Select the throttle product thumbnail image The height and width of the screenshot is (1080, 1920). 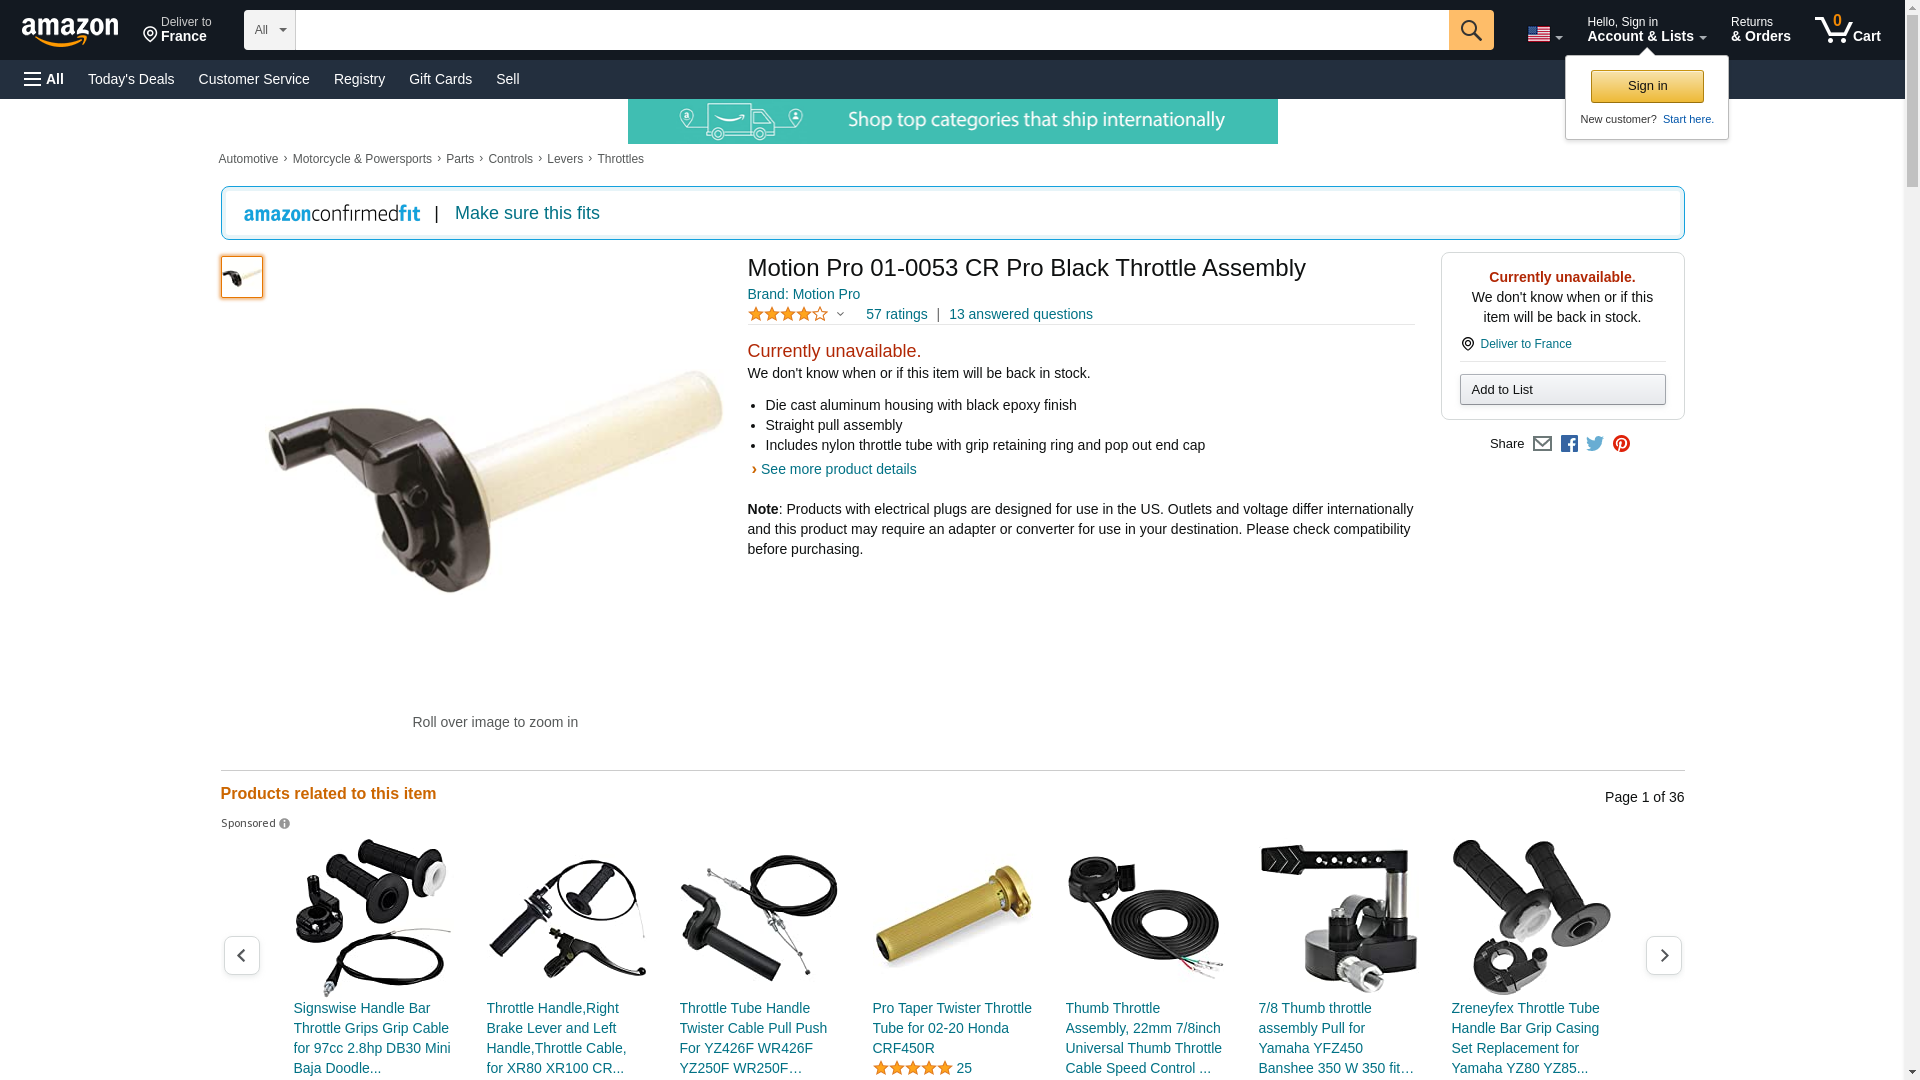(241, 277)
